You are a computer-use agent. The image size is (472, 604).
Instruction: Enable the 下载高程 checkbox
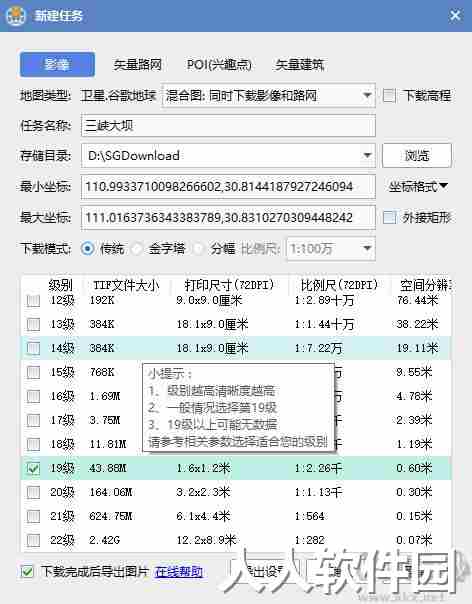tap(389, 95)
